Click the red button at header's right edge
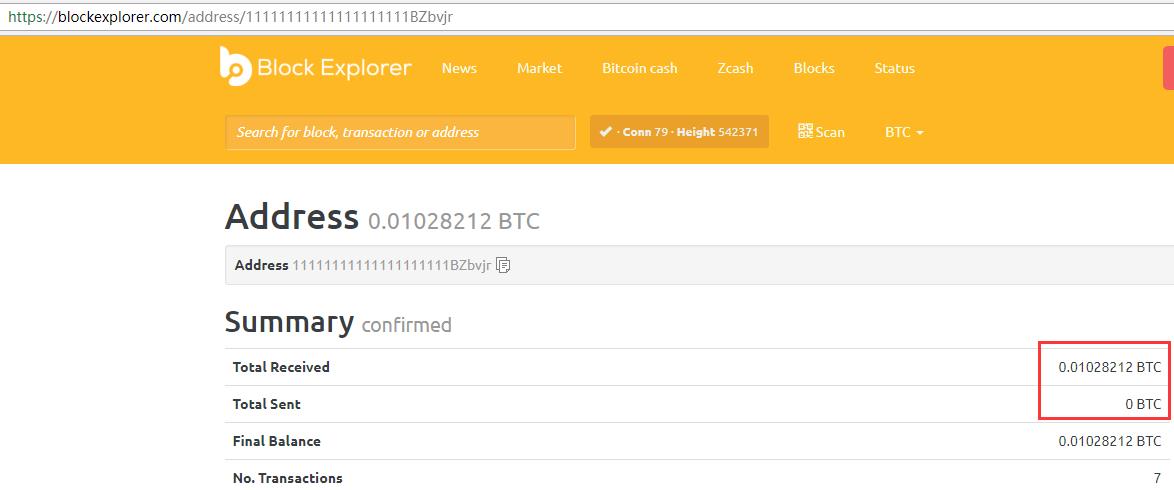Screen dimensions: 1174x490 pyautogui.click(x=1168, y=68)
